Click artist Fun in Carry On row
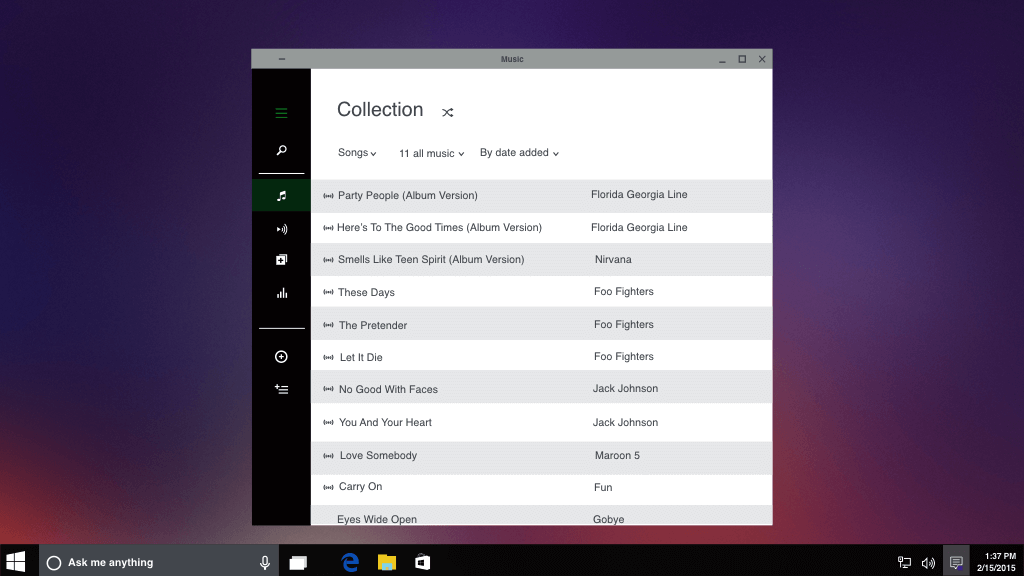The height and width of the screenshot is (576, 1024). pos(603,487)
